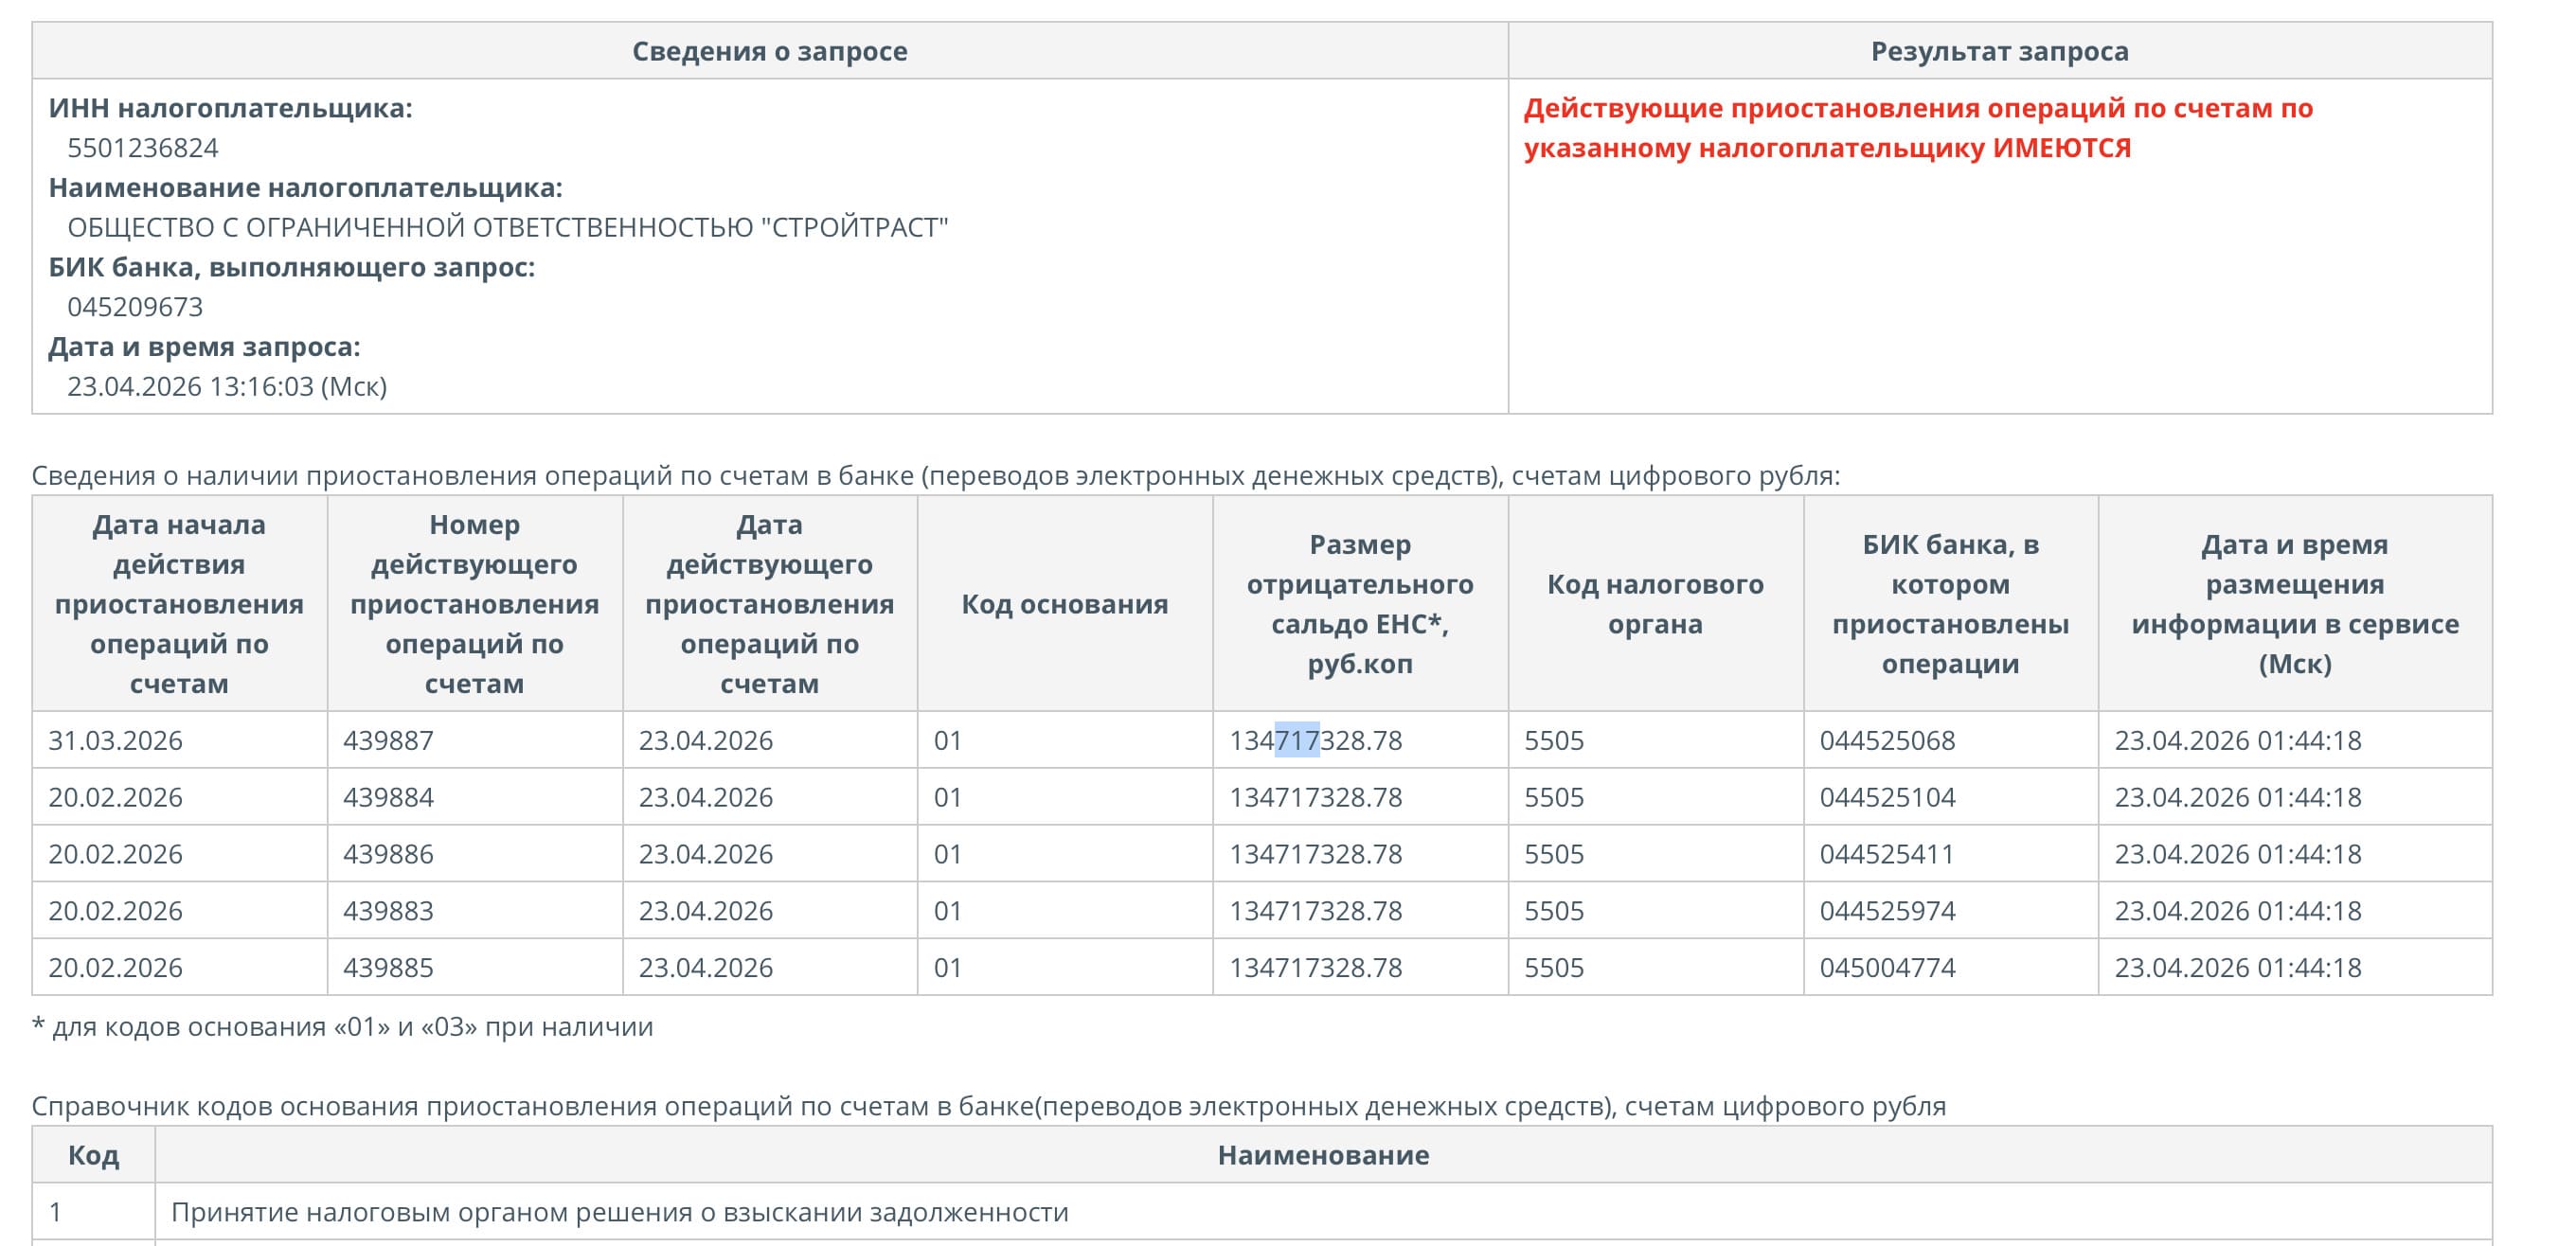
Task: Click the red active suspensions warning text
Action: coord(1917,128)
